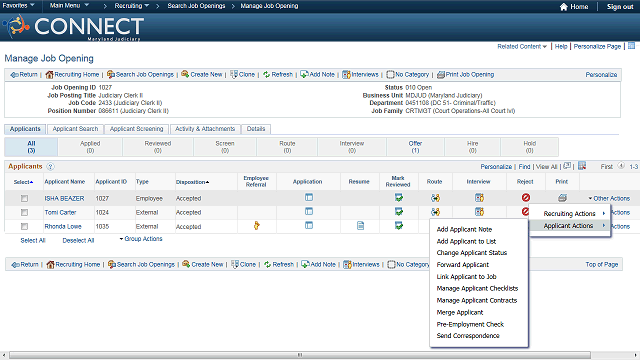
Task: Choose Send Correspondence menu item
Action: point(468,336)
